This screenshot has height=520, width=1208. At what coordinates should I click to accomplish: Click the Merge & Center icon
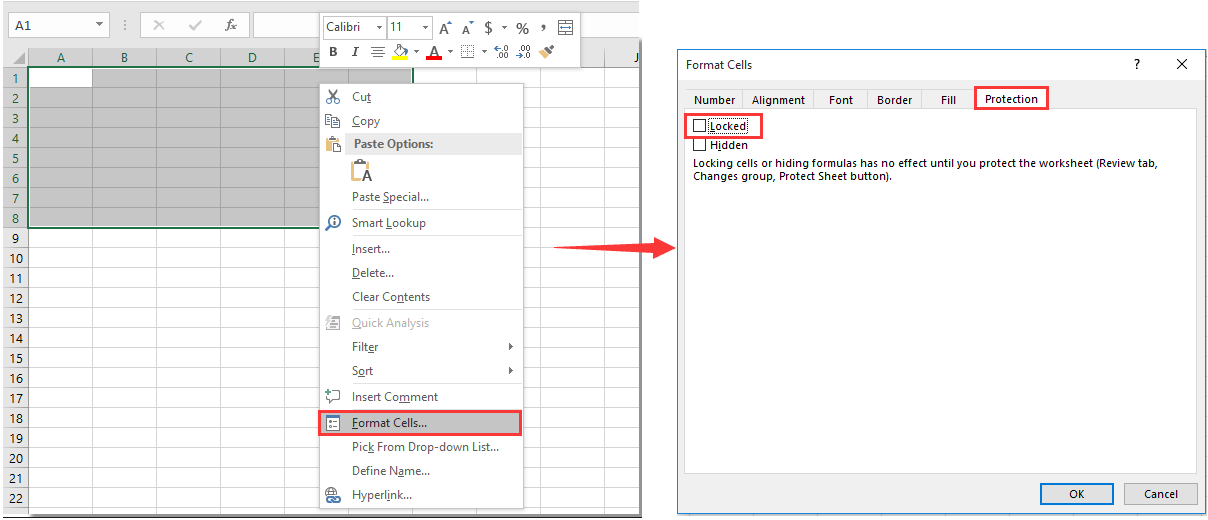tap(566, 28)
